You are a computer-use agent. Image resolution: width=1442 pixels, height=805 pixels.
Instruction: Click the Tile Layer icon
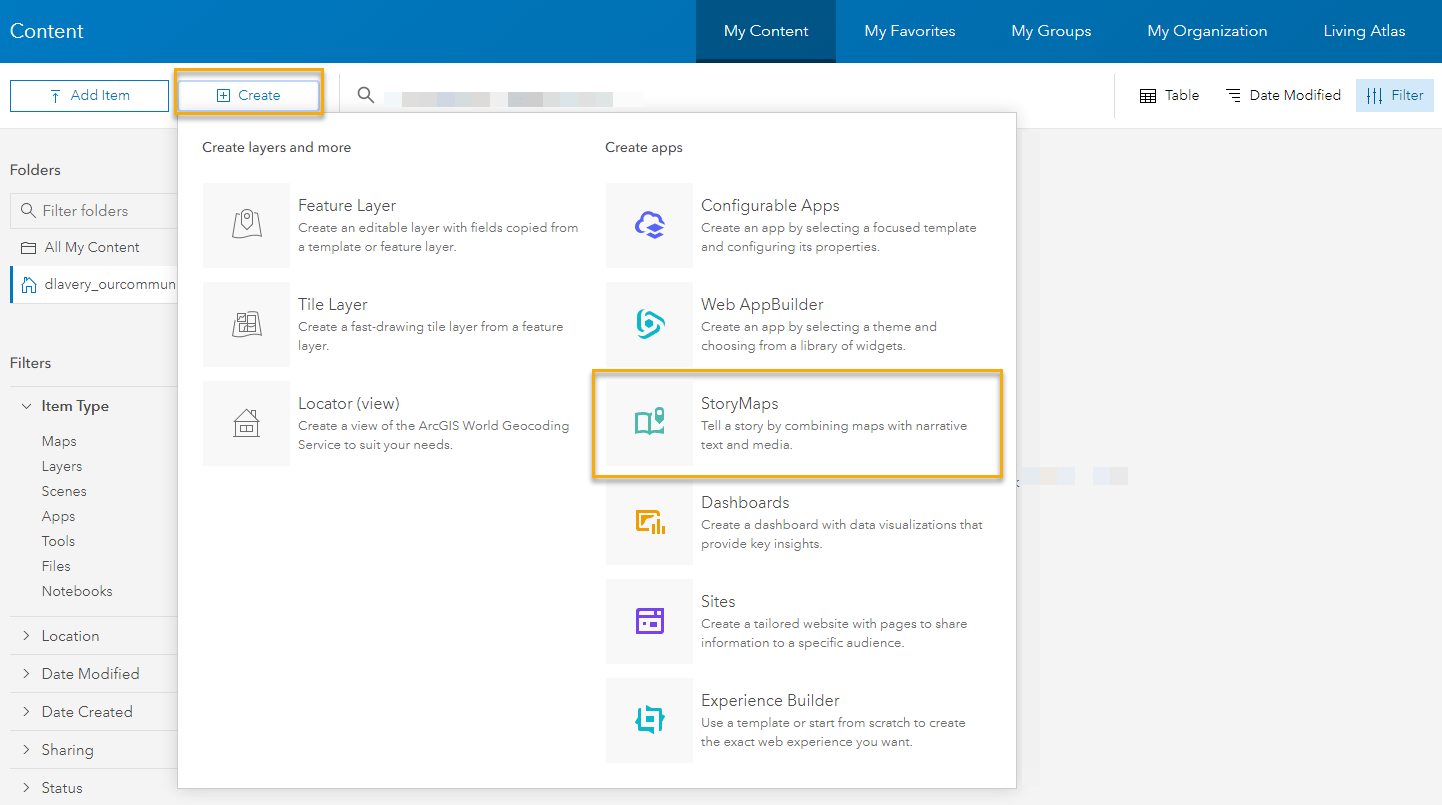246,324
